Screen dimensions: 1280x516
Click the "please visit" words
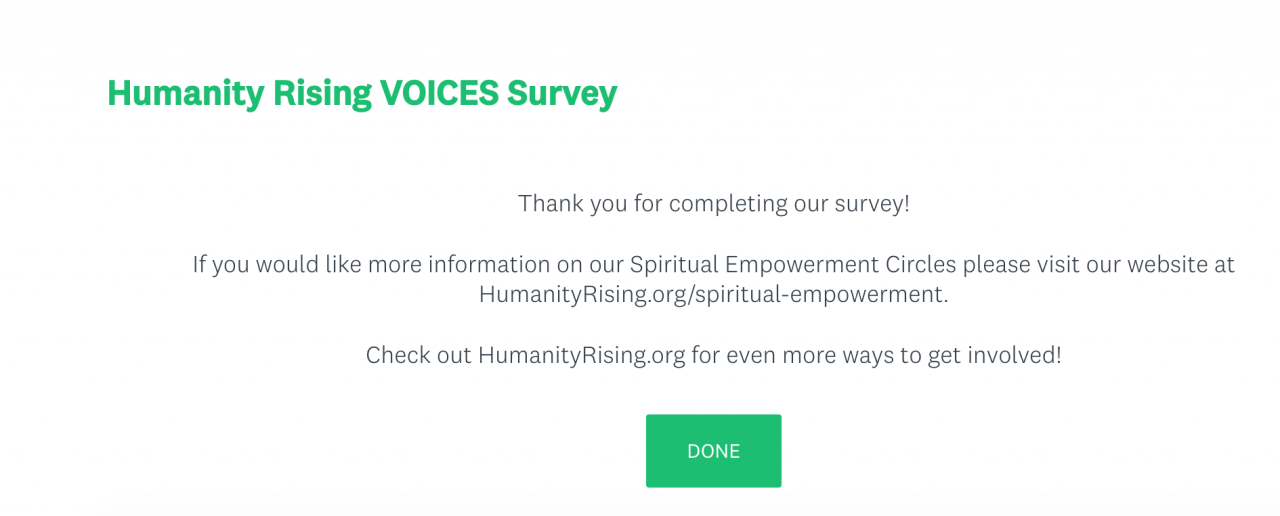click(x=1021, y=265)
